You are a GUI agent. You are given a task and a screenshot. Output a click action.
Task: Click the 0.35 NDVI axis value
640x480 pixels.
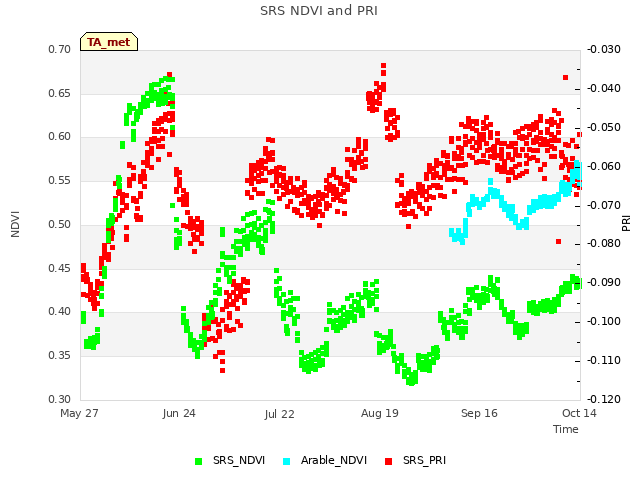pos(60,356)
